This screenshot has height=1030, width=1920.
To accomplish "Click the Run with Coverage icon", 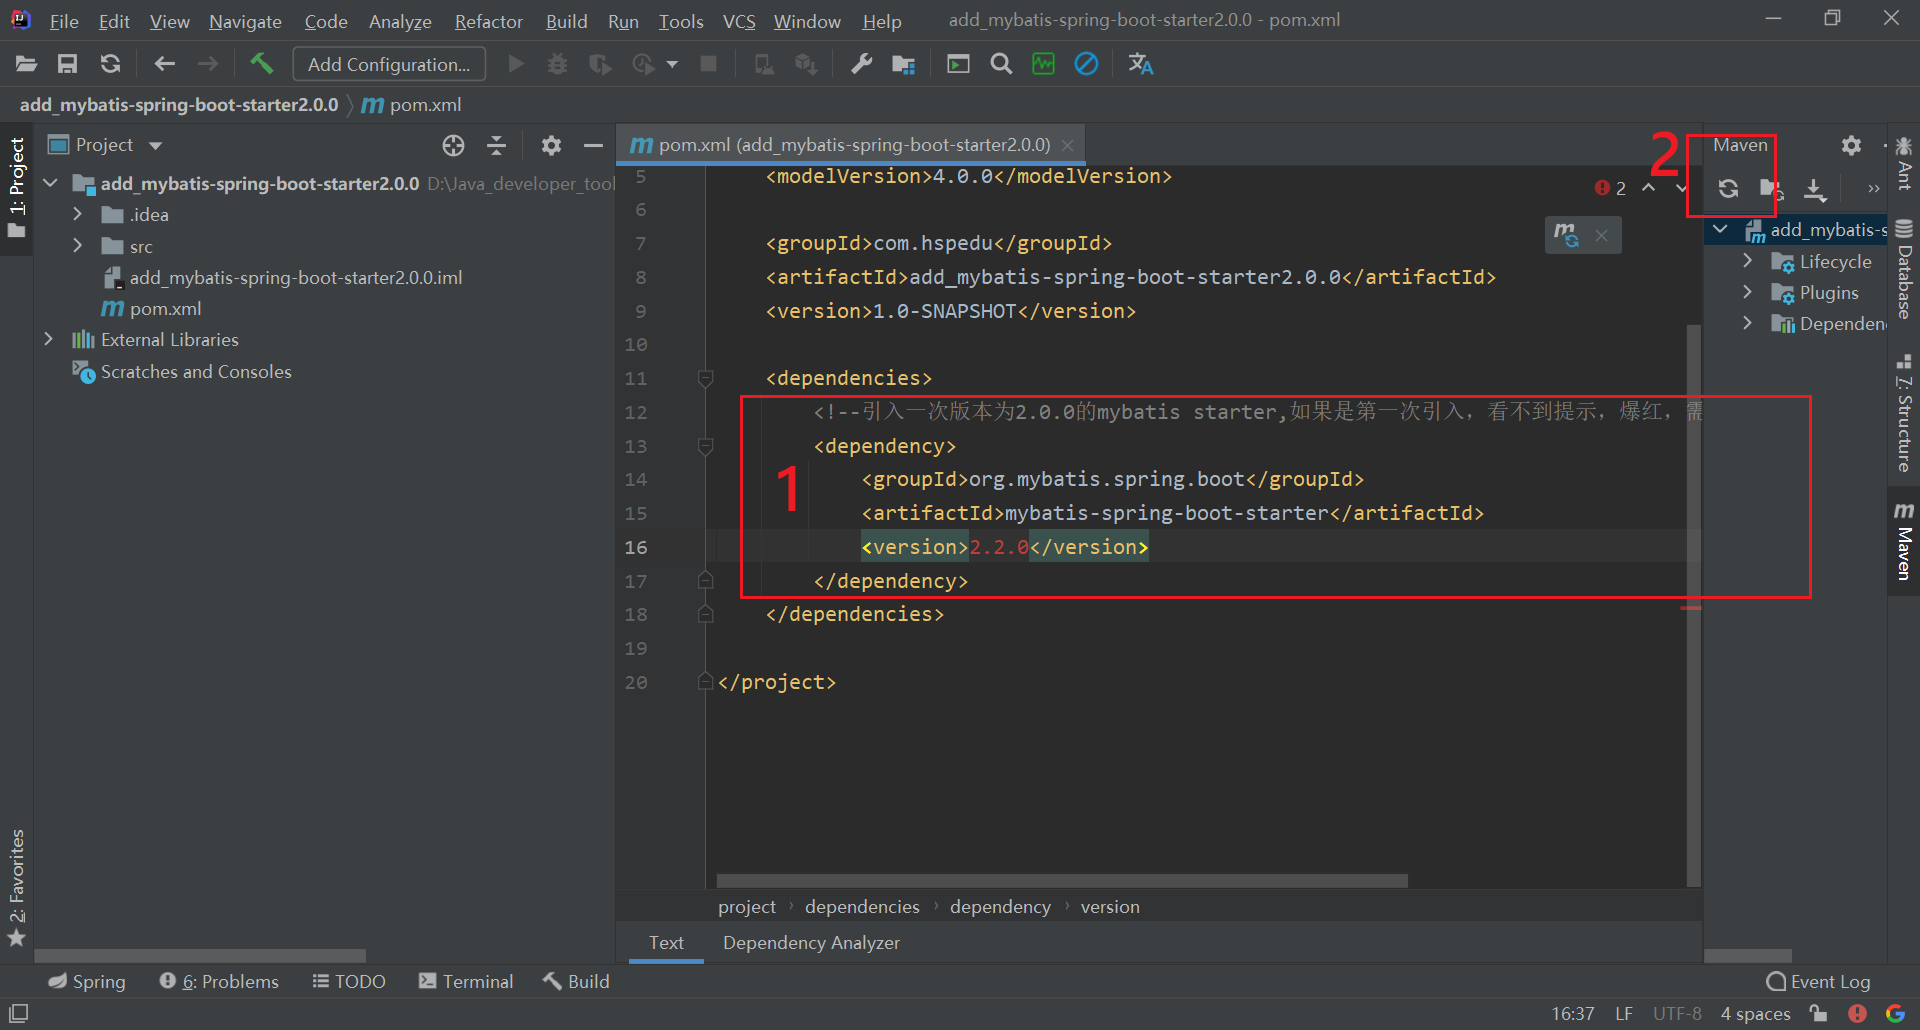I will click(600, 64).
